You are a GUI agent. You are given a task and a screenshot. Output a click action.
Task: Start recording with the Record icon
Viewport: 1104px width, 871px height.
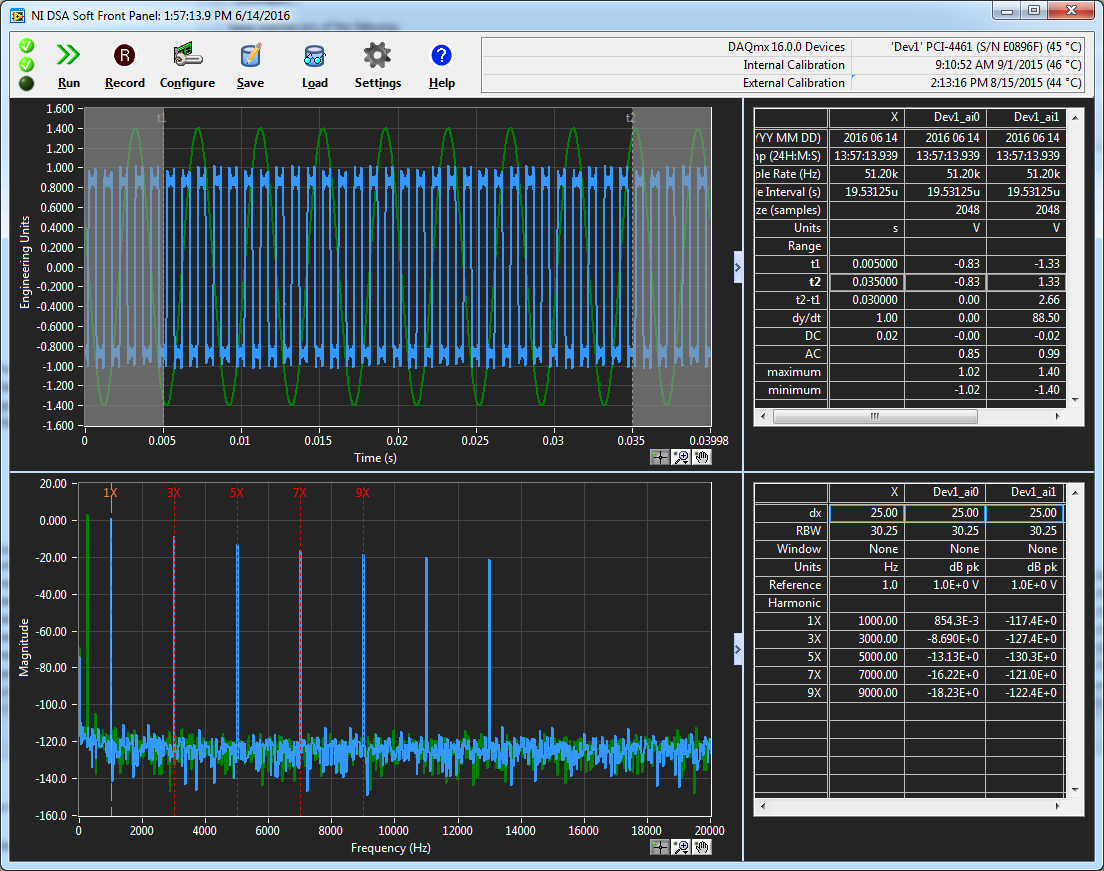(124, 56)
